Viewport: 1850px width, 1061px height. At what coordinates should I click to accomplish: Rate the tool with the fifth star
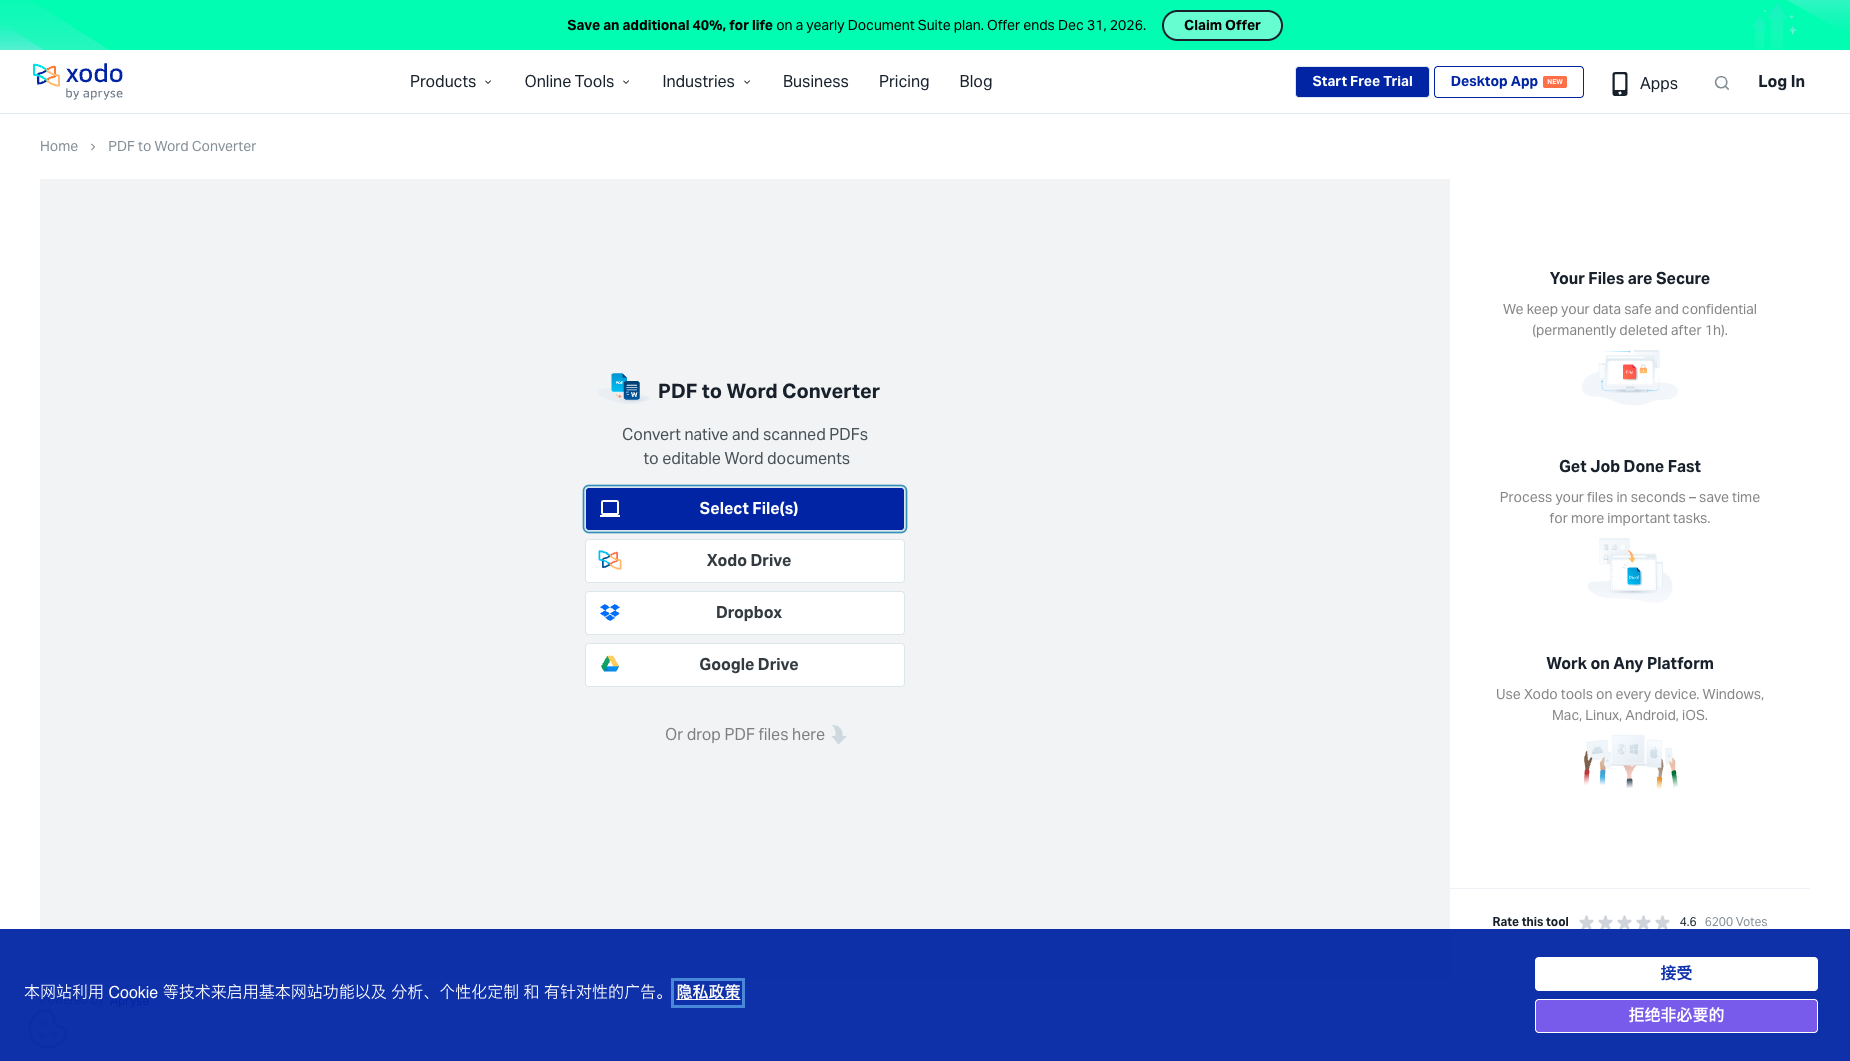[1662, 922]
